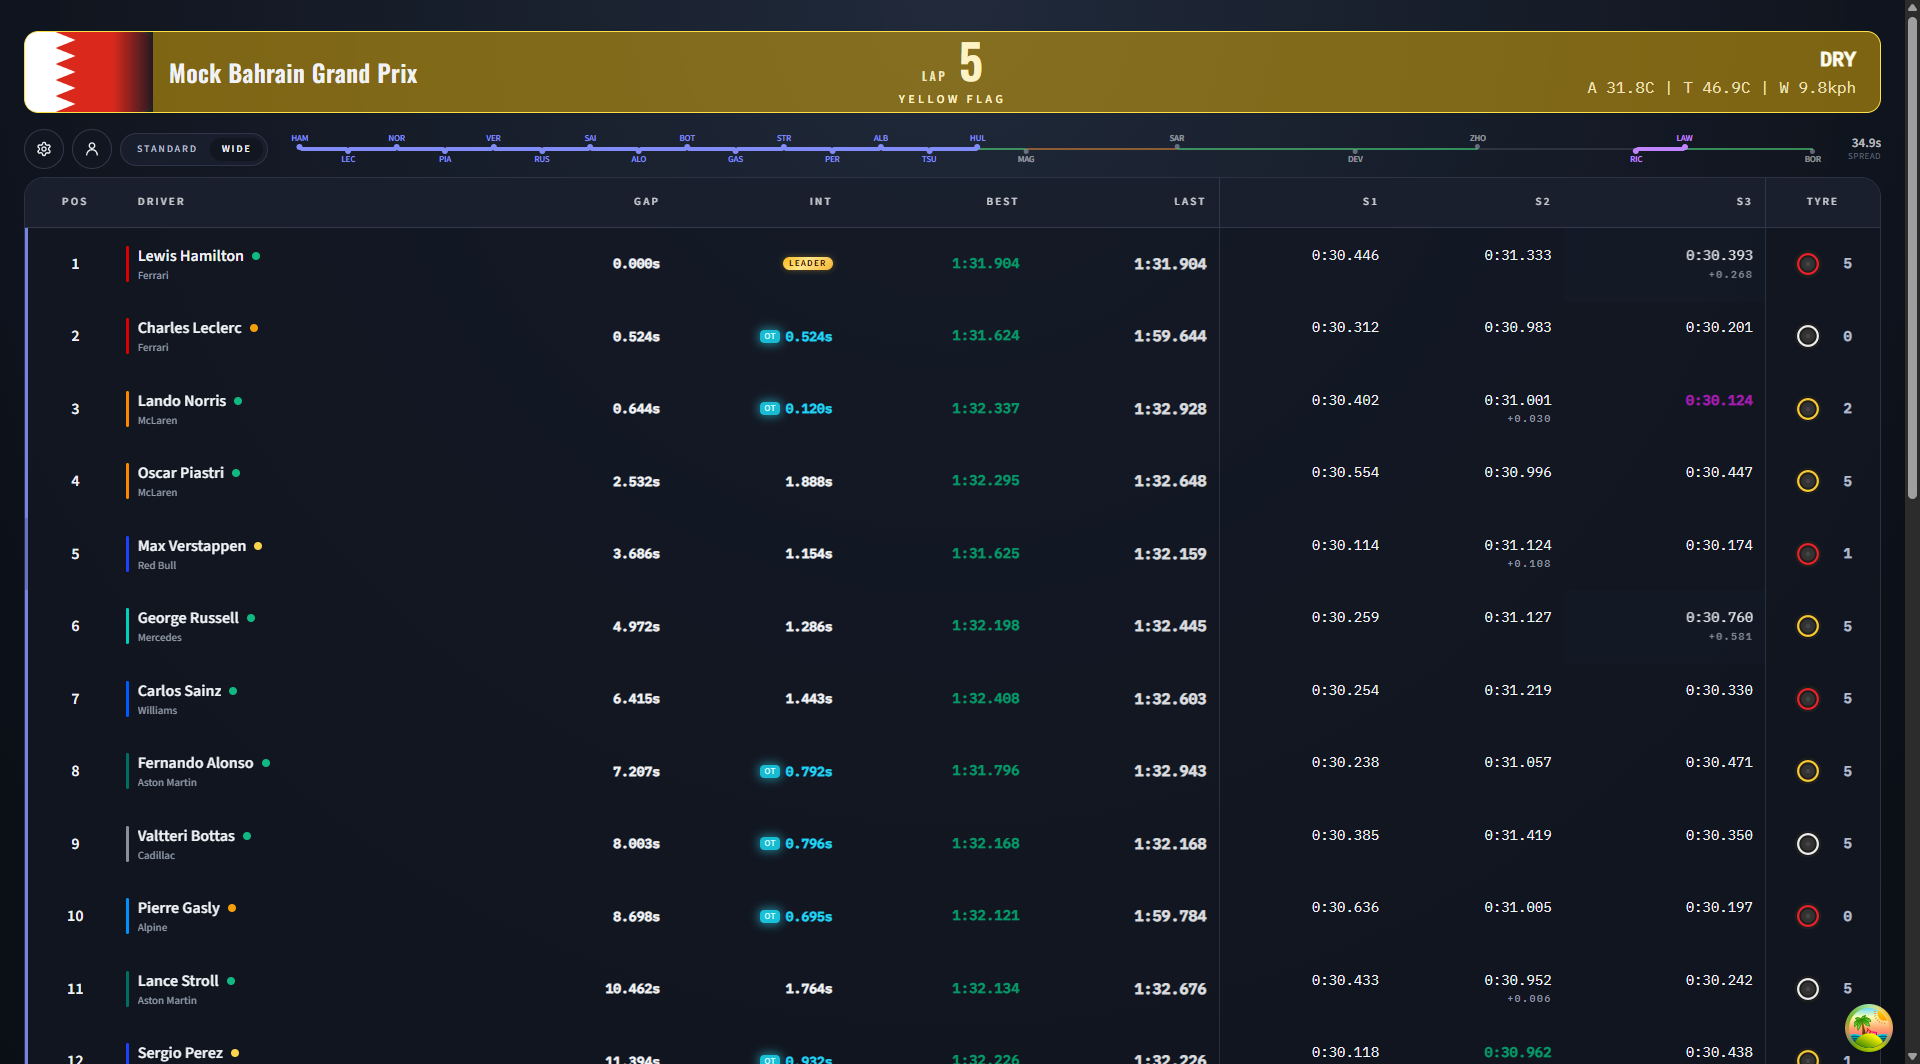Select Fernando Alonso driver name
Screen dimensions: 1920x1064
[x=195, y=763]
